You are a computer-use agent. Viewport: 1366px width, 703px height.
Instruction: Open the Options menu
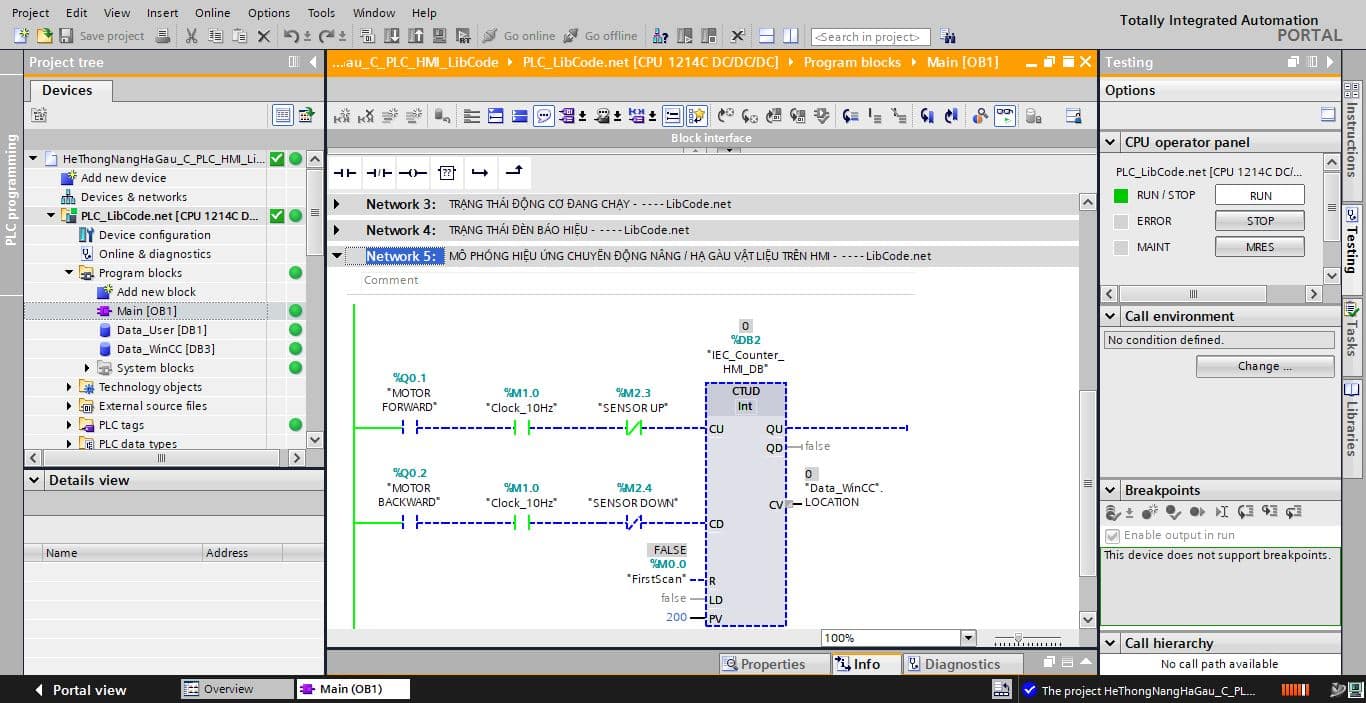(269, 13)
